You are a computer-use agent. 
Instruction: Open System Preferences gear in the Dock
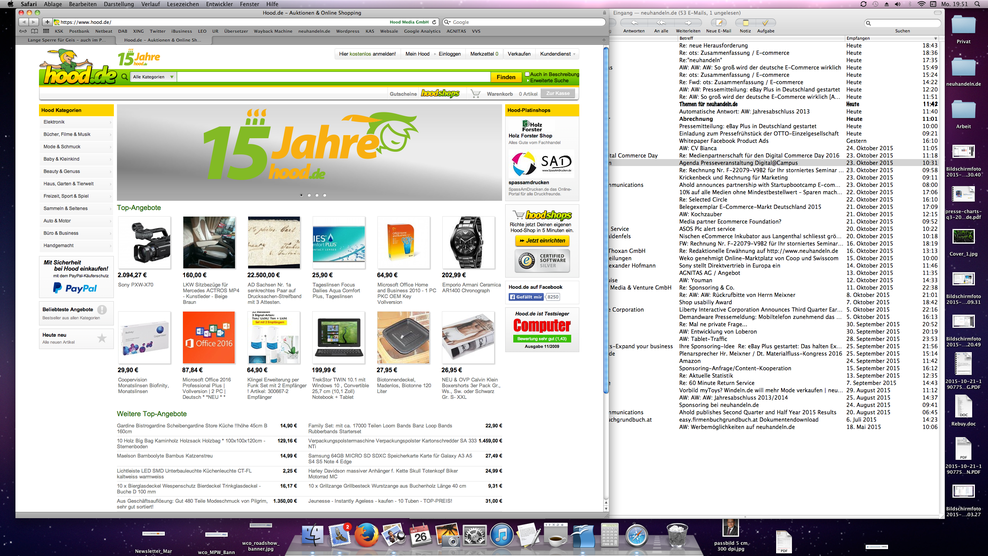pos(474,535)
